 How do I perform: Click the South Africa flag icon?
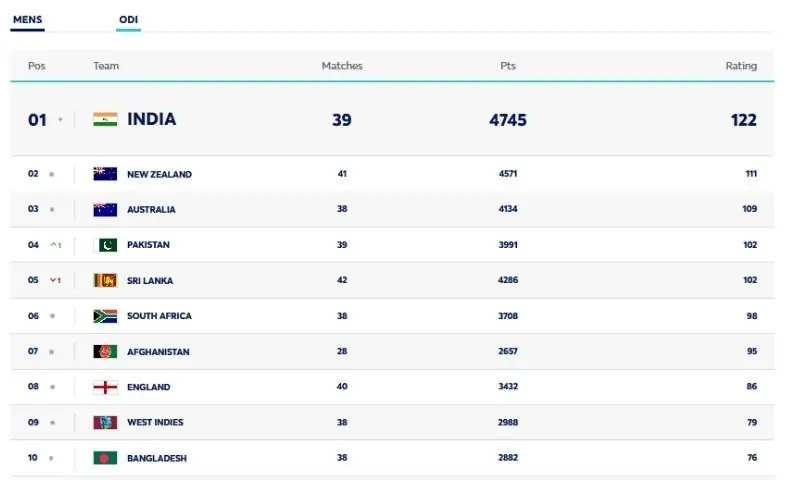click(x=105, y=316)
